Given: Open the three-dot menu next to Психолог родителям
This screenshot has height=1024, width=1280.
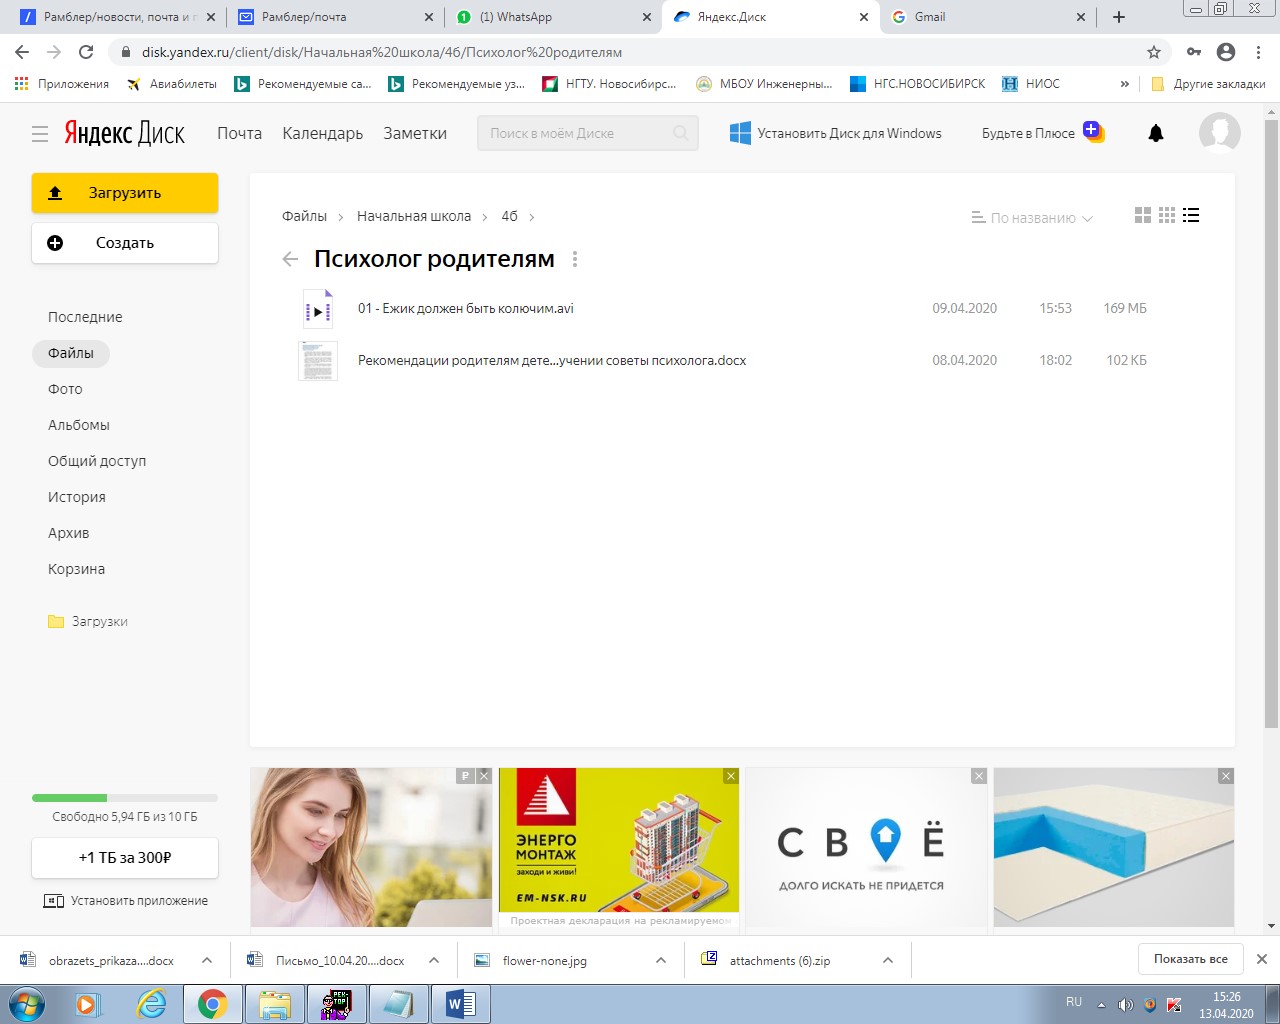Looking at the screenshot, I should (x=574, y=260).
